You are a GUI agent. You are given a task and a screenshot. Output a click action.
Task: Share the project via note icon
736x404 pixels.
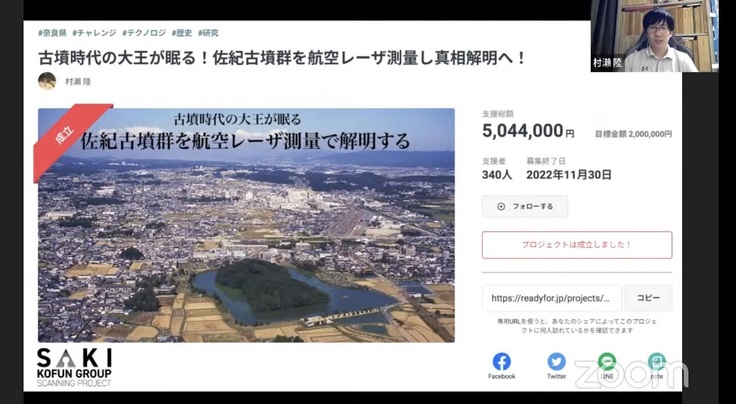(657, 362)
